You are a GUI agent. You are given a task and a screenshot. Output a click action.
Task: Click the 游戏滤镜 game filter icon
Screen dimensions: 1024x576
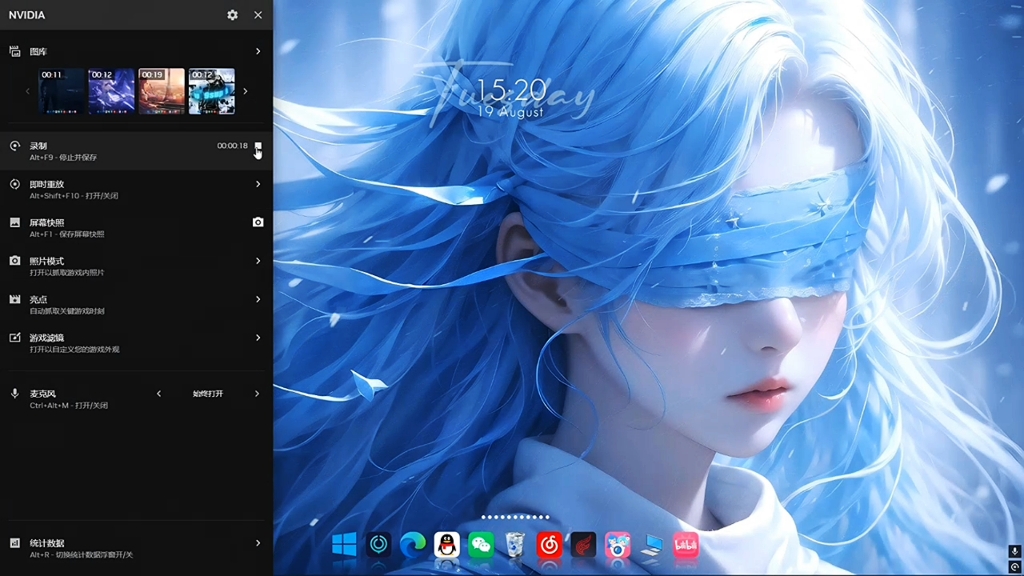pos(14,338)
